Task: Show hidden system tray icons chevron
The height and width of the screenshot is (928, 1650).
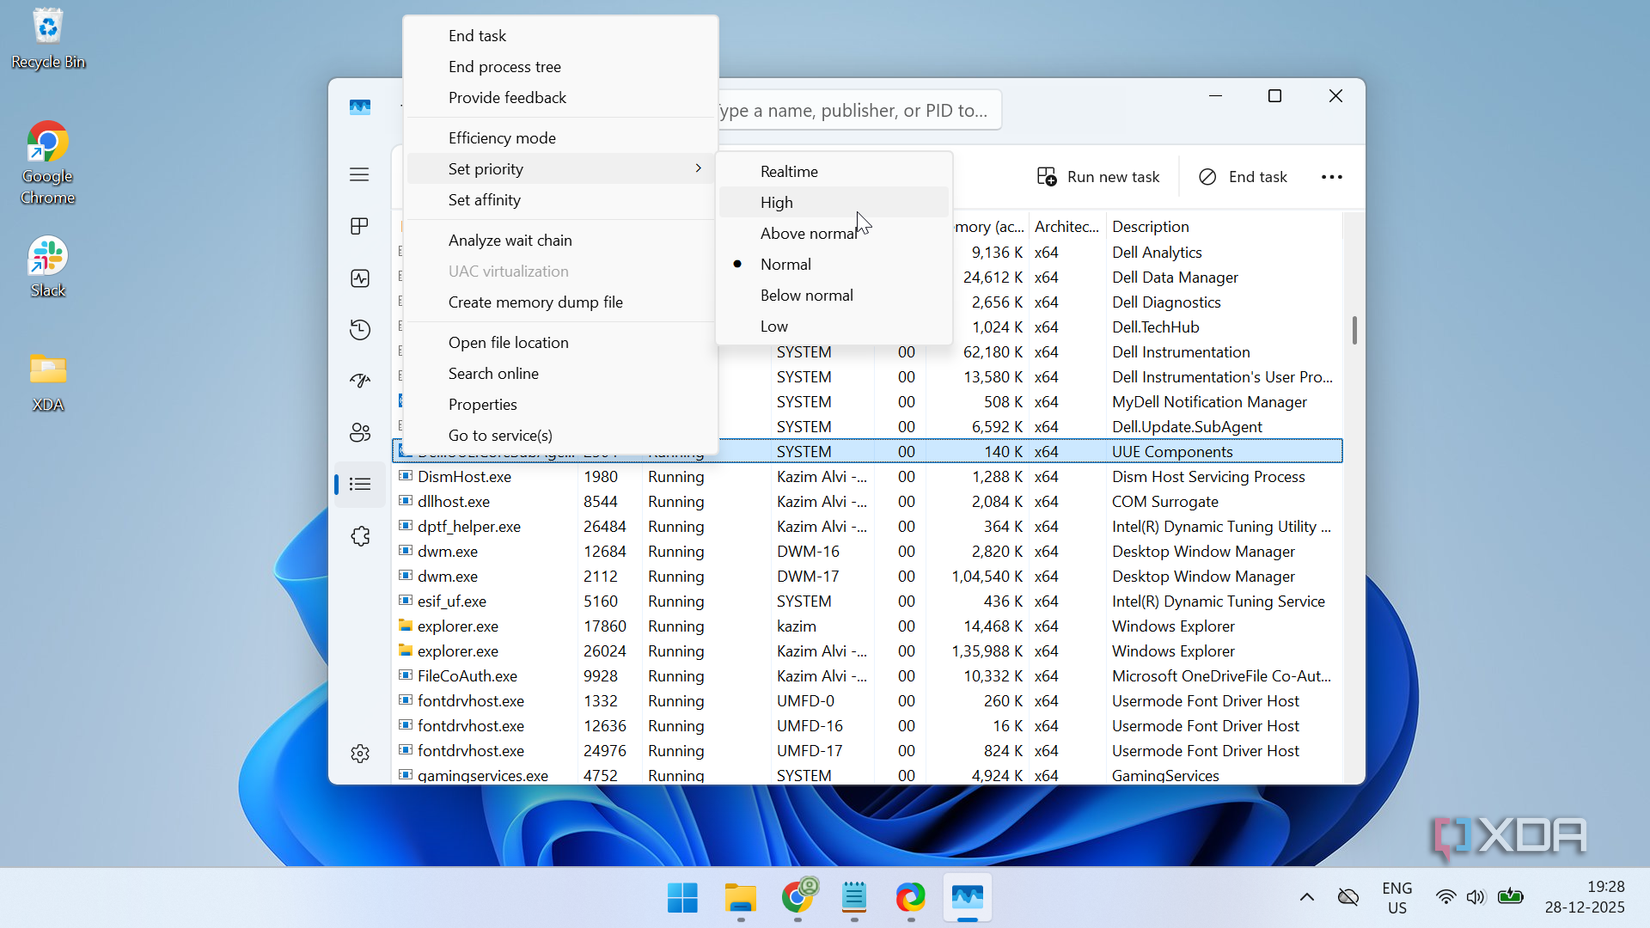Action: pos(1306,898)
